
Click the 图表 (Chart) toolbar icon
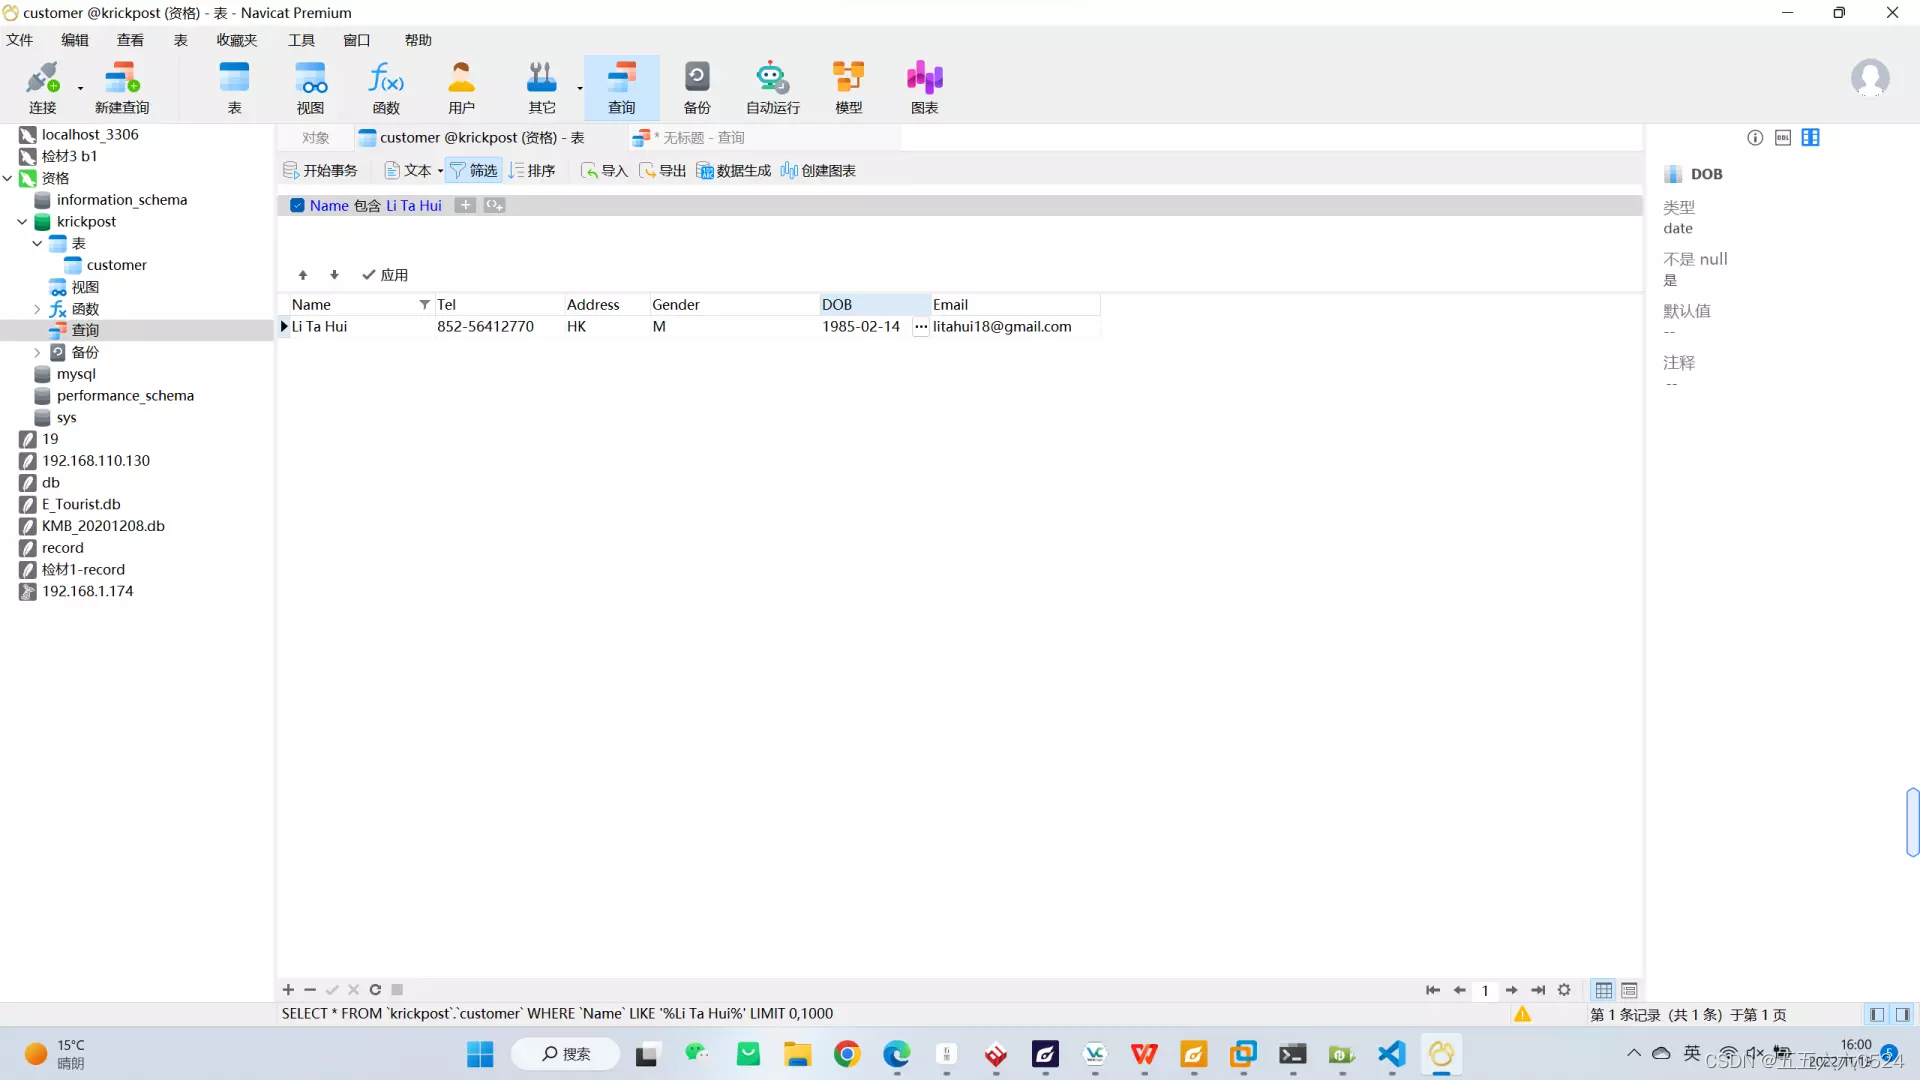coord(924,88)
